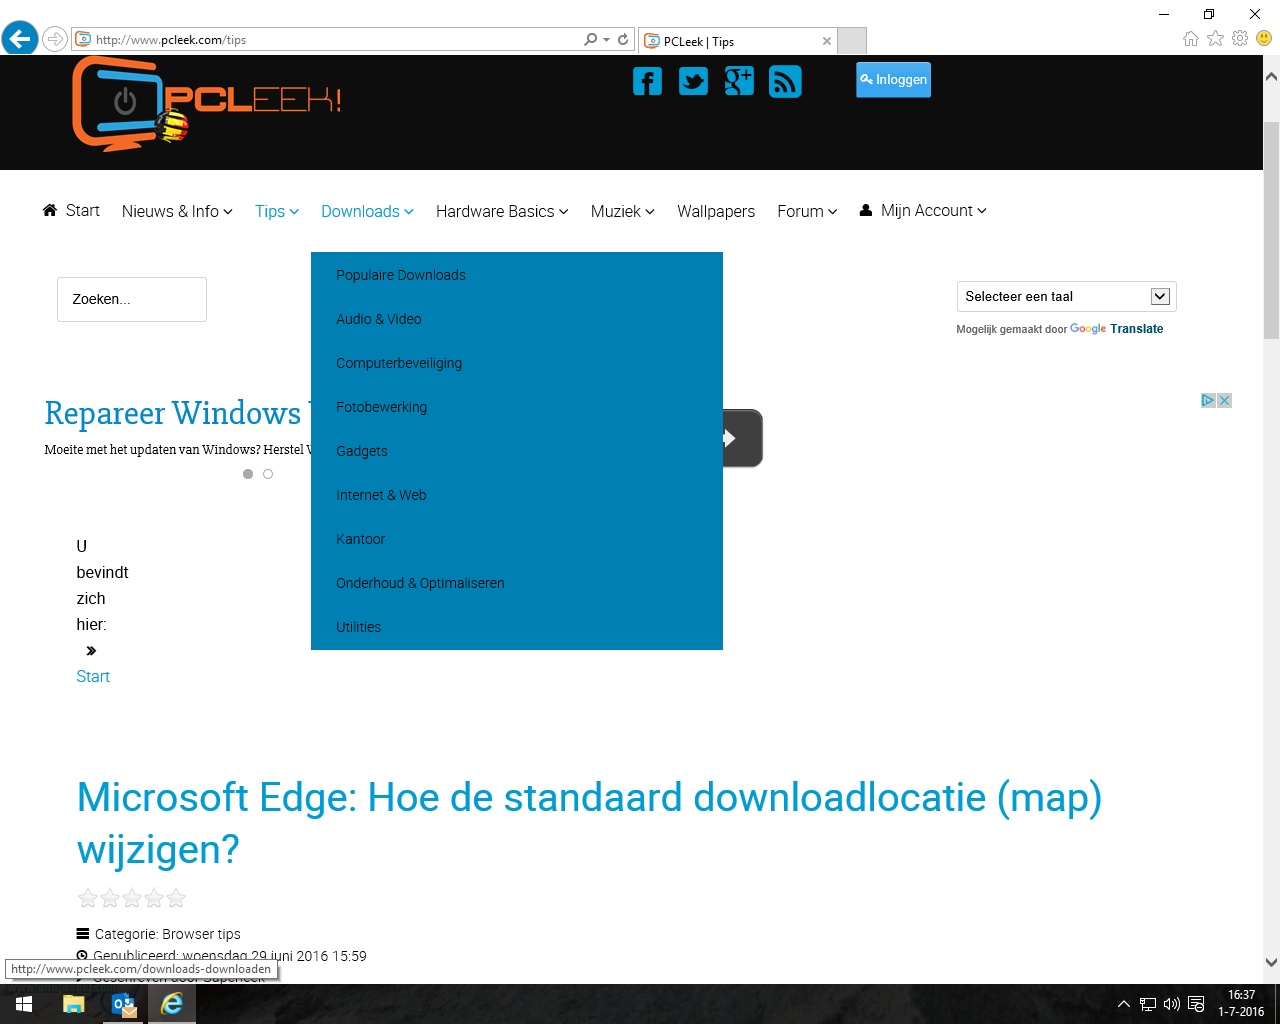Open the RSS feed icon
This screenshot has height=1024, width=1280.
tap(785, 81)
